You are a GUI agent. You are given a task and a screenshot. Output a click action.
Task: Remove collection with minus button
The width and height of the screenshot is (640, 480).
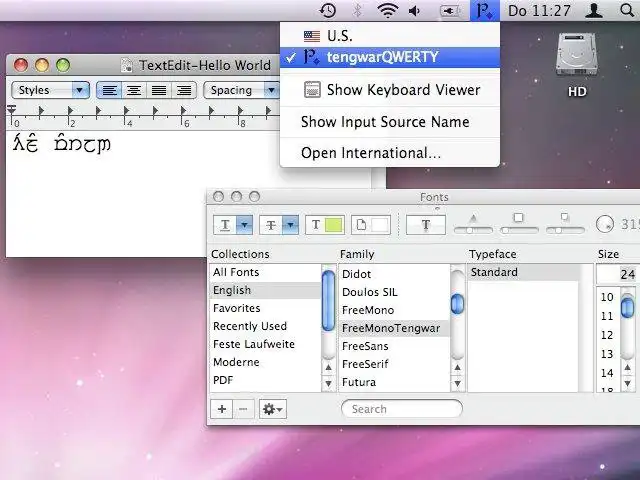pos(243,409)
